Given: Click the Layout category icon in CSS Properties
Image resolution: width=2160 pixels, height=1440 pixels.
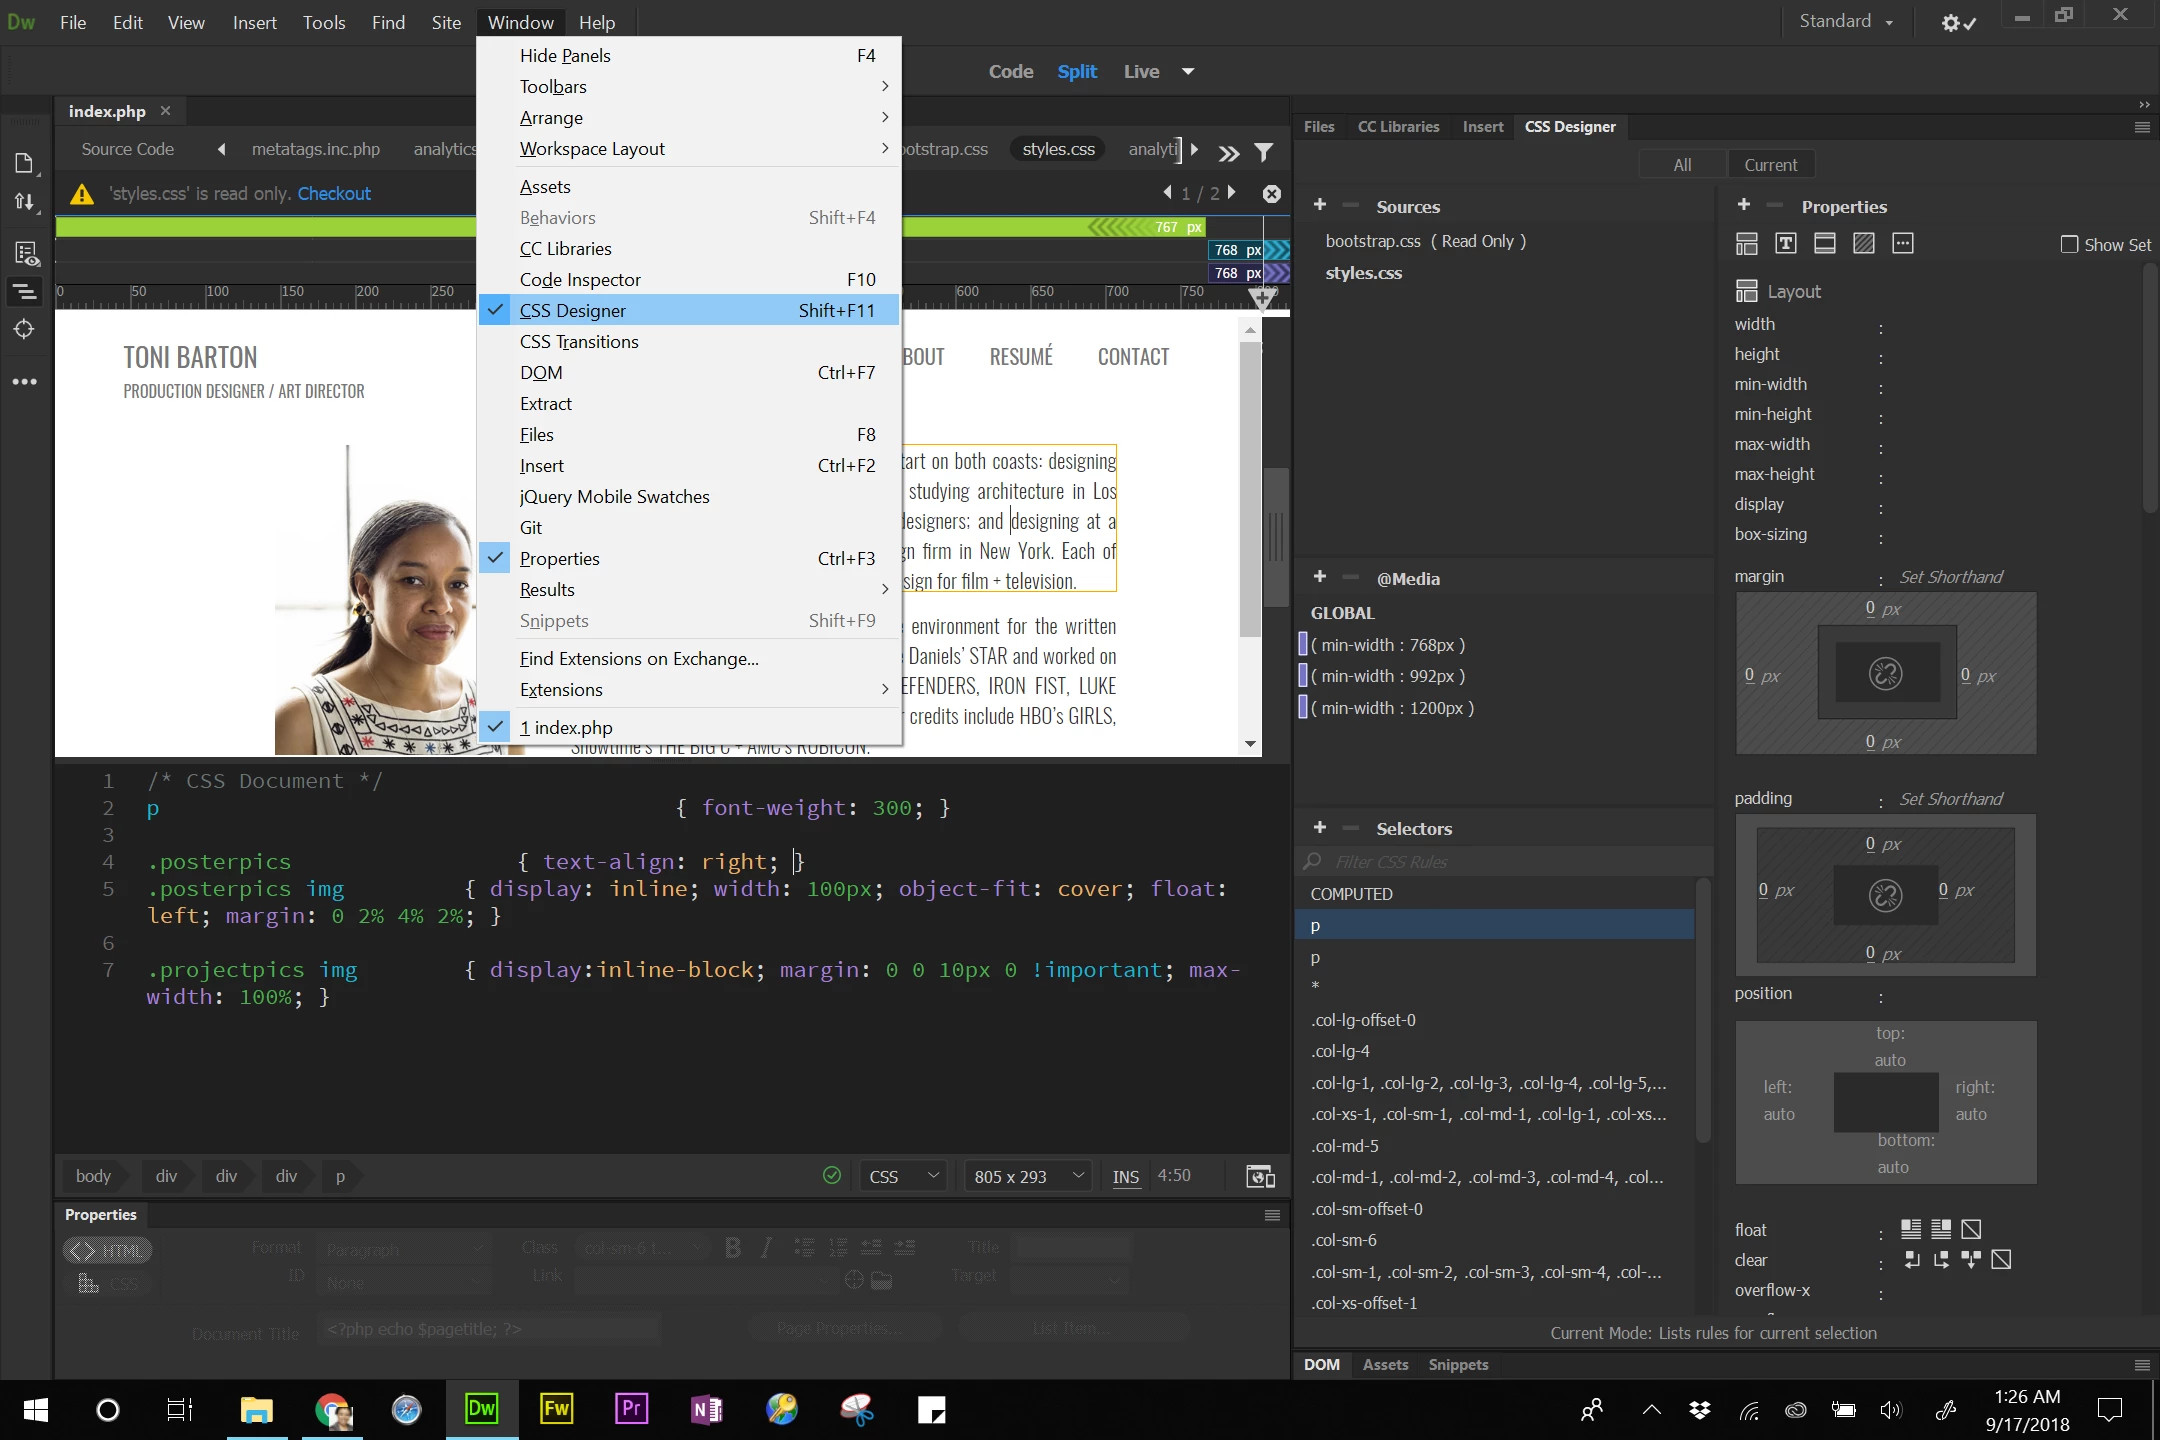Looking at the screenshot, I should click(1747, 243).
